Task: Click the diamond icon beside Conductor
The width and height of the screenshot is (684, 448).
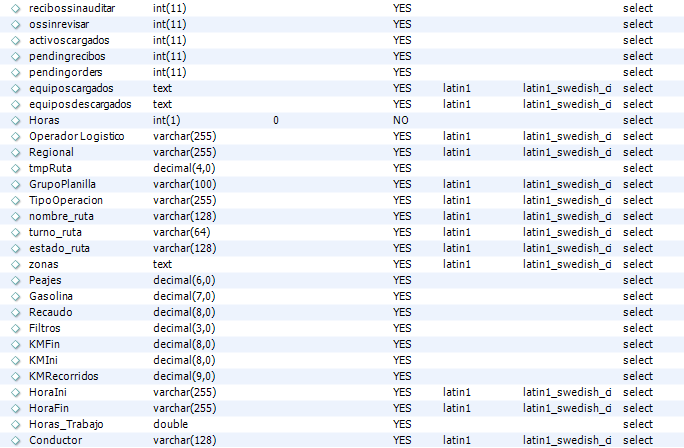Action: (16, 440)
